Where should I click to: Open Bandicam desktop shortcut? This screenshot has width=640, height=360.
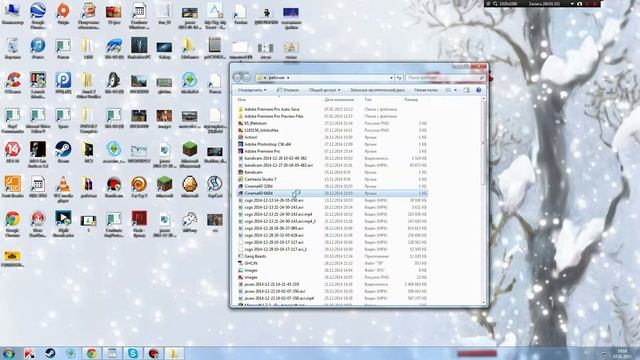pos(113,187)
